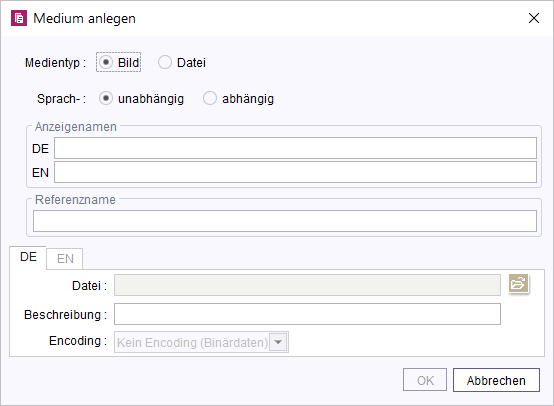This screenshot has height=406, width=554.
Task: Open the file browse folder icon
Action: (518, 283)
